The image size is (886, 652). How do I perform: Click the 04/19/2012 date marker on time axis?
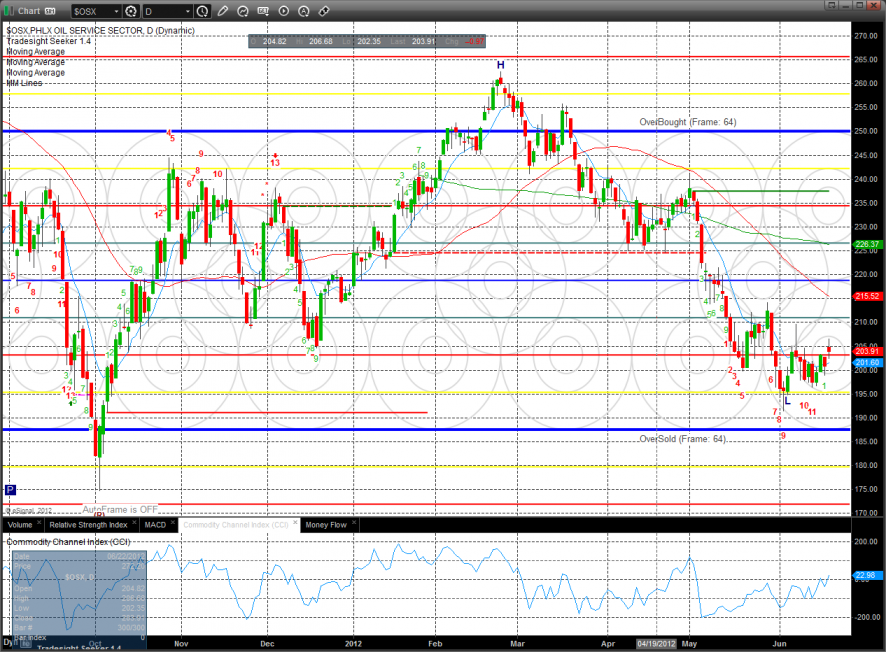point(658,645)
